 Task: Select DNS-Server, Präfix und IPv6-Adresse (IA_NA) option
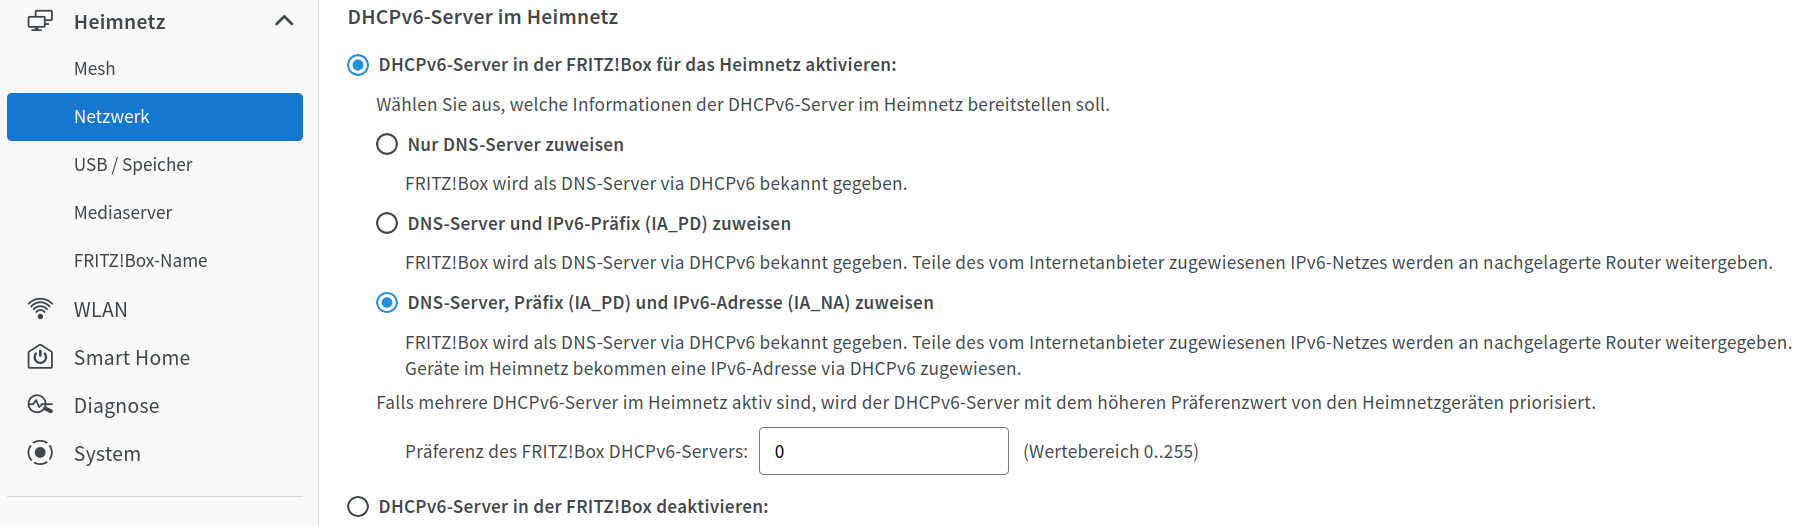point(387,302)
